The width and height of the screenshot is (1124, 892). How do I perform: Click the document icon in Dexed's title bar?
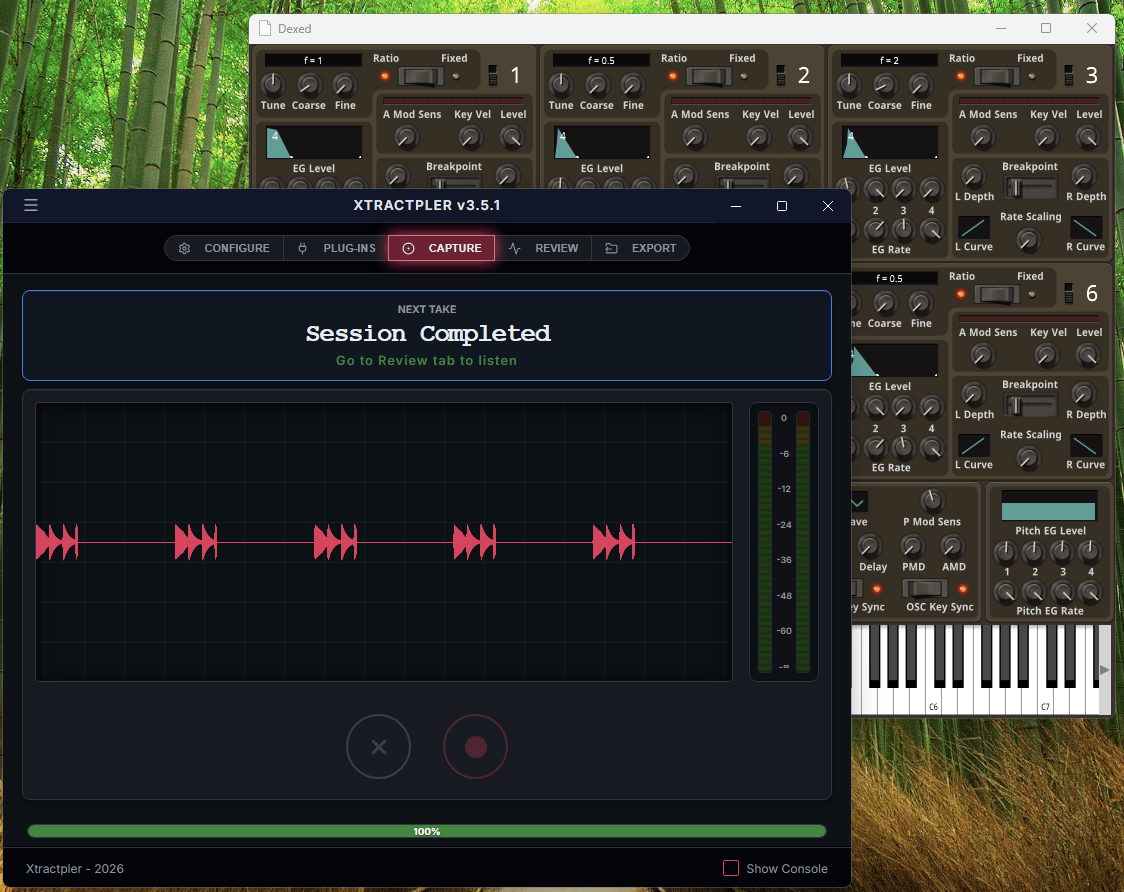263,28
